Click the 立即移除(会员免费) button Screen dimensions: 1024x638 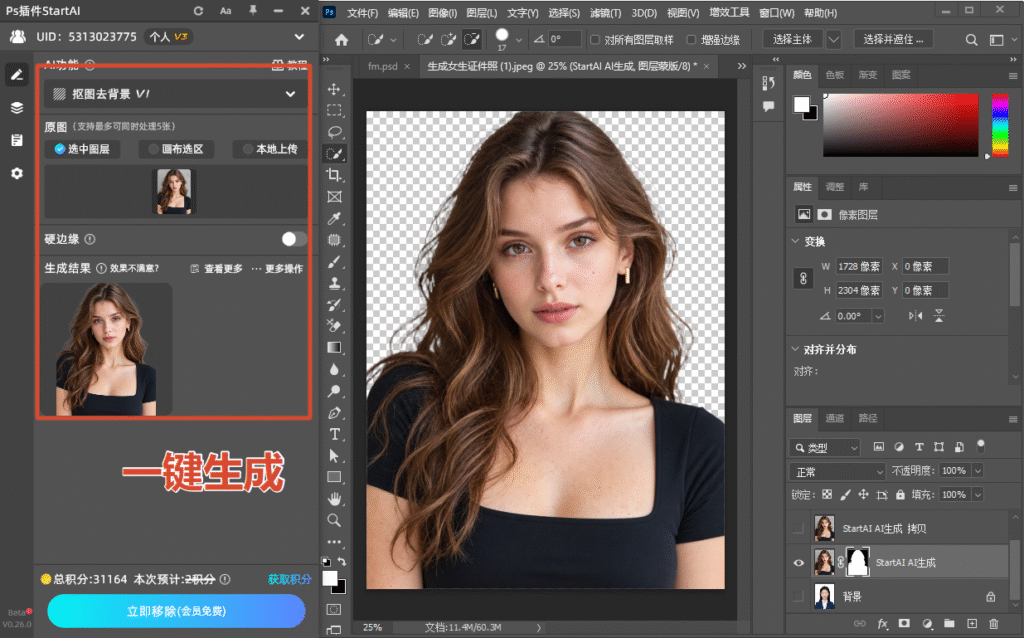pyautogui.click(x=176, y=611)
